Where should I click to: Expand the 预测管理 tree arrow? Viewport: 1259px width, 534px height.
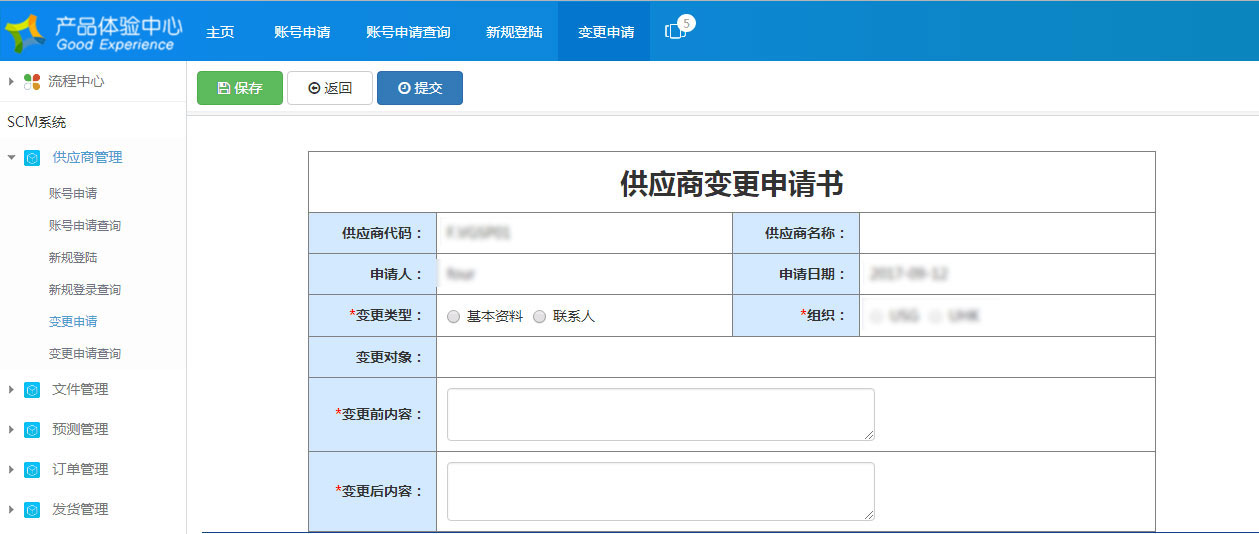11,430
